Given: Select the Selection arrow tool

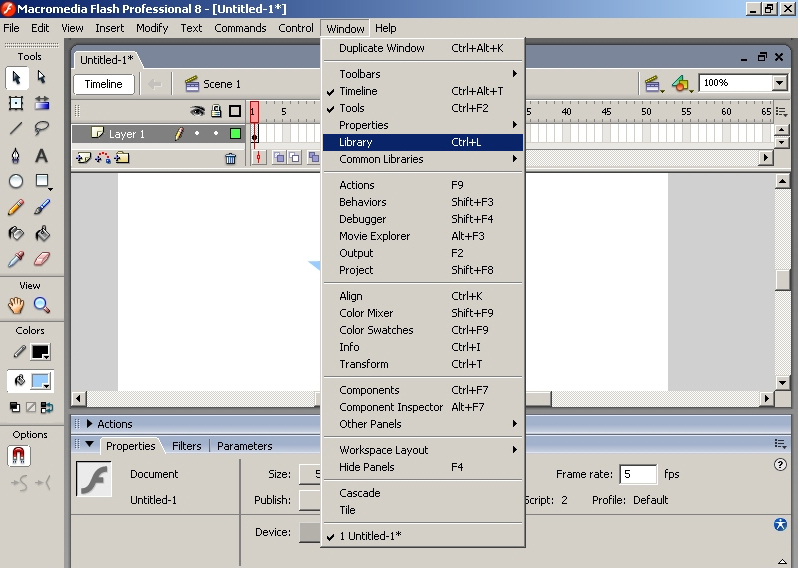Looking at the screenshot, I should (x=16, y=78).
